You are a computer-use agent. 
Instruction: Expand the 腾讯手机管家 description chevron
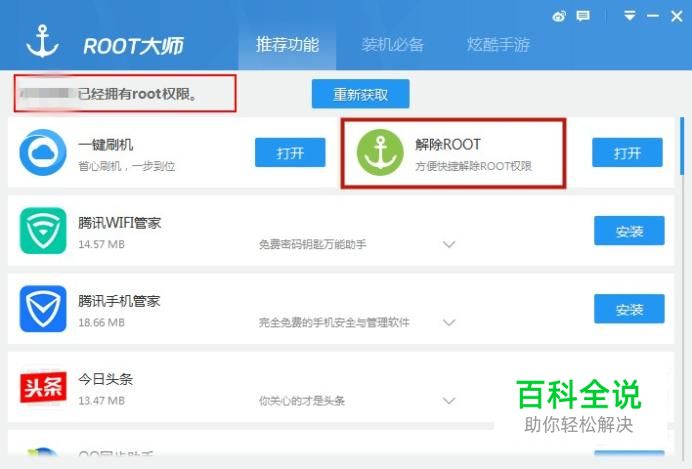coord(449,323)
